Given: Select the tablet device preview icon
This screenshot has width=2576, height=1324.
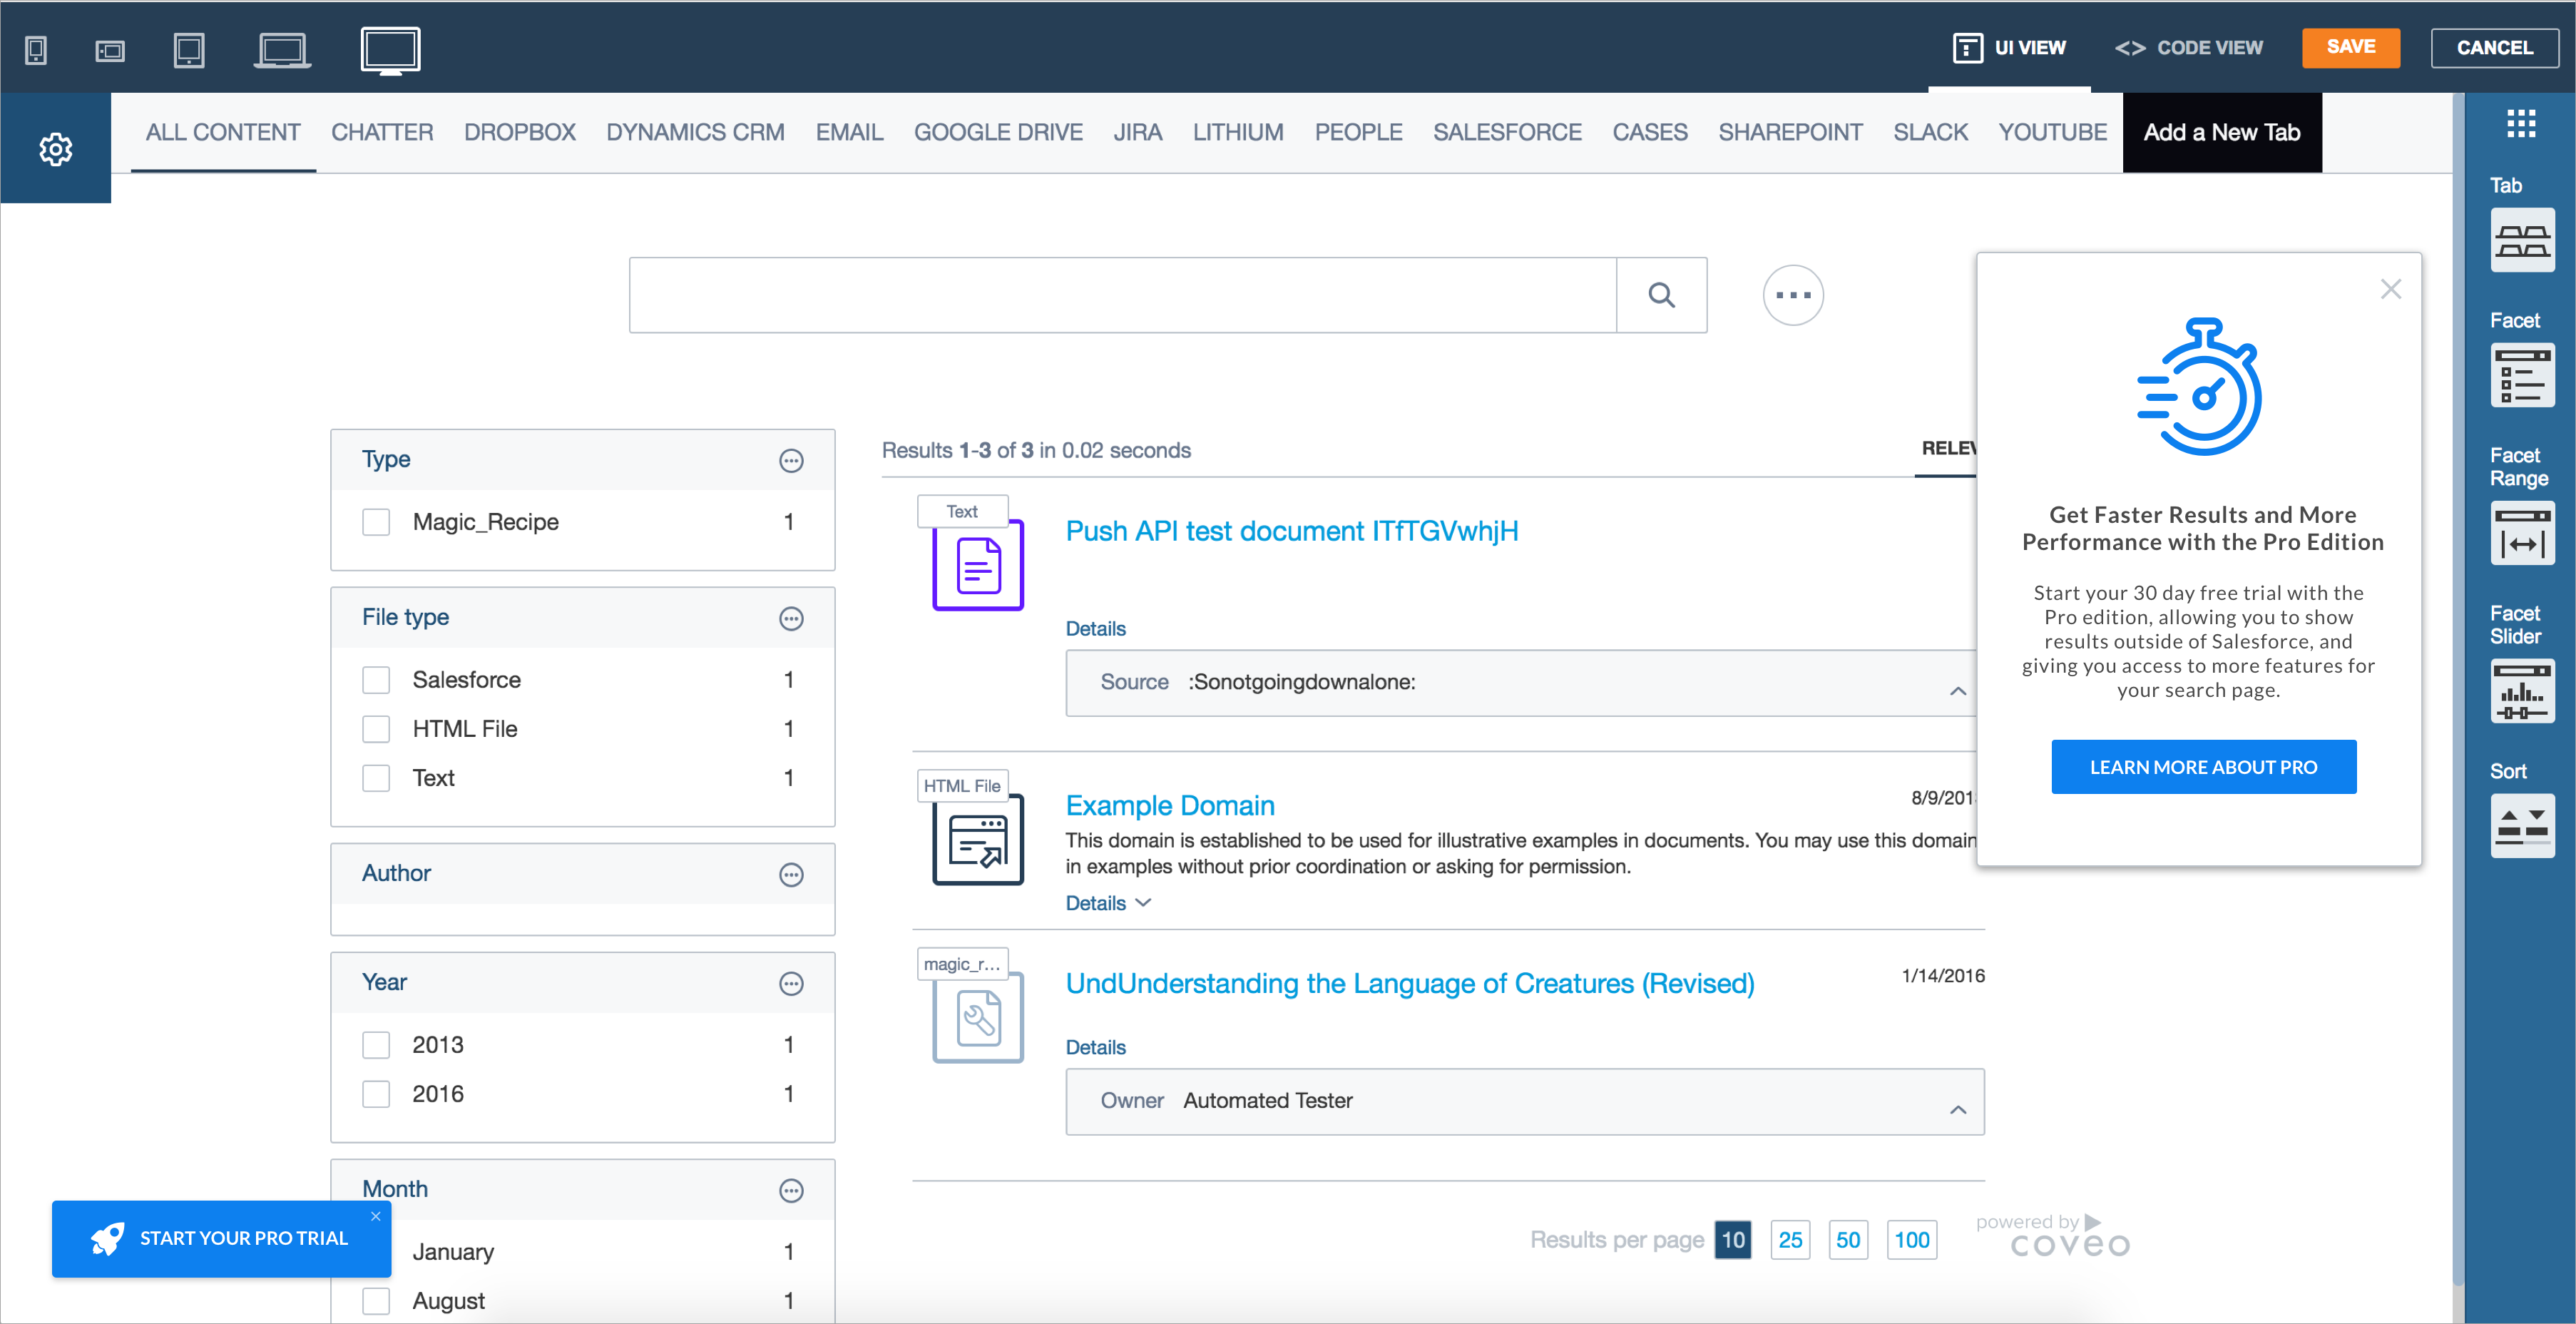Looking at the screenshot, I should [x=189, y=50].
